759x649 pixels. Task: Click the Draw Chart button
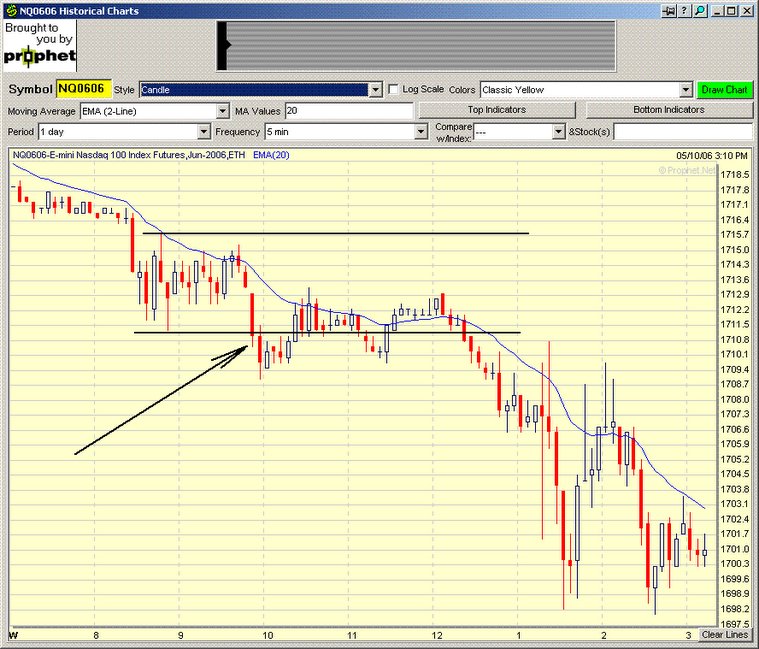(725, 90)
